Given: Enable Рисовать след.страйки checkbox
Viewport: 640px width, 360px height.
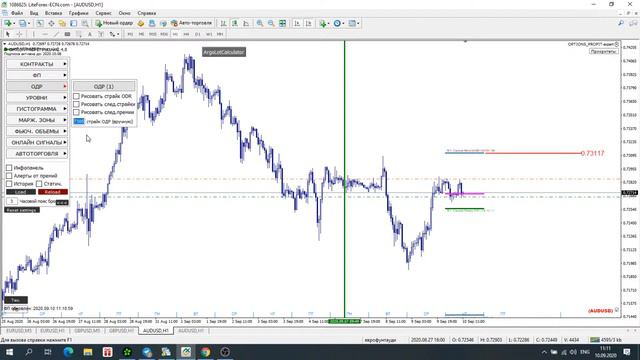Looking at the screenshot, I should click(x=76, y=104).
